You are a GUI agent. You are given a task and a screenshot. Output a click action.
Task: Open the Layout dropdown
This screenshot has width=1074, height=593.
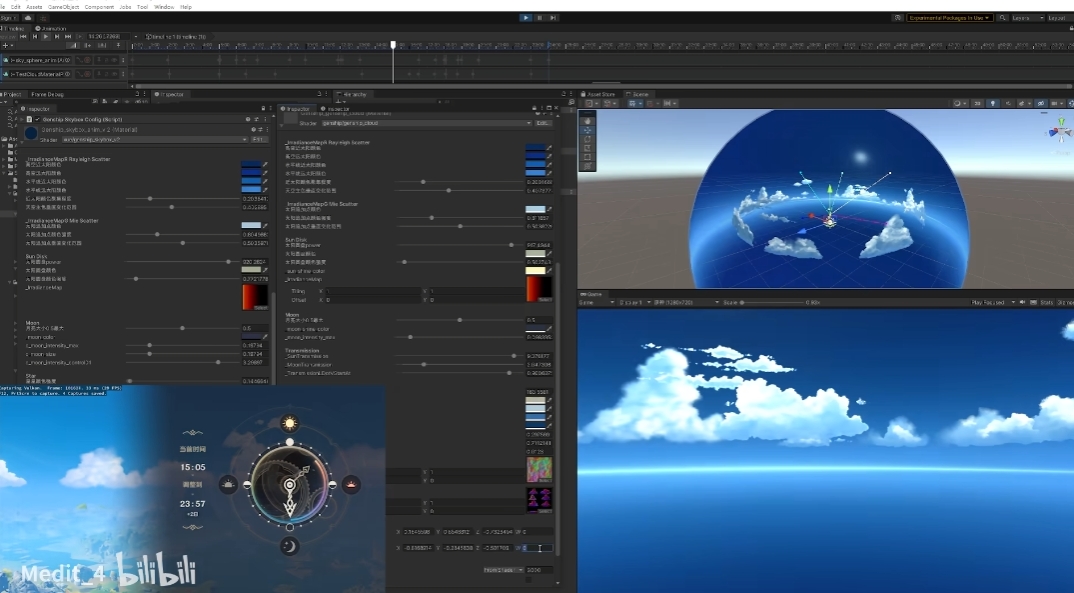(1060, 18)
